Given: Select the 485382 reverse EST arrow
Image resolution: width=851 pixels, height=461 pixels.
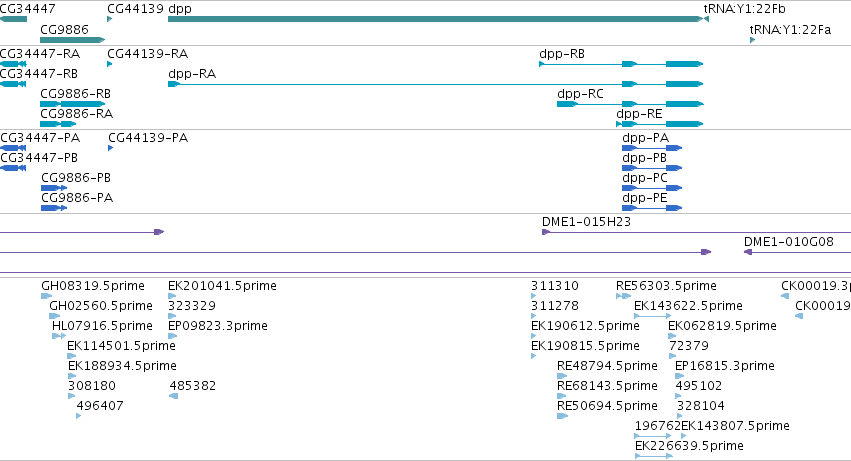Looking at the screenshot, I should (x=174, y=396).
